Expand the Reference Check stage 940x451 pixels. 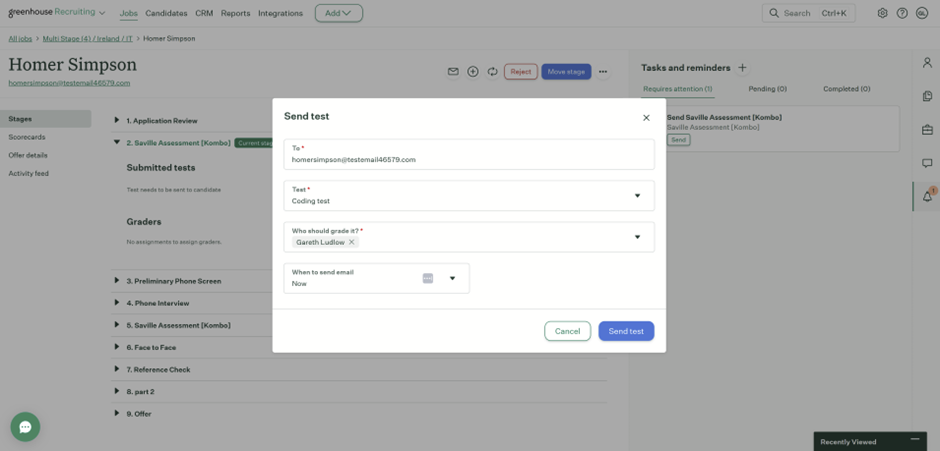tap(117, 369)
